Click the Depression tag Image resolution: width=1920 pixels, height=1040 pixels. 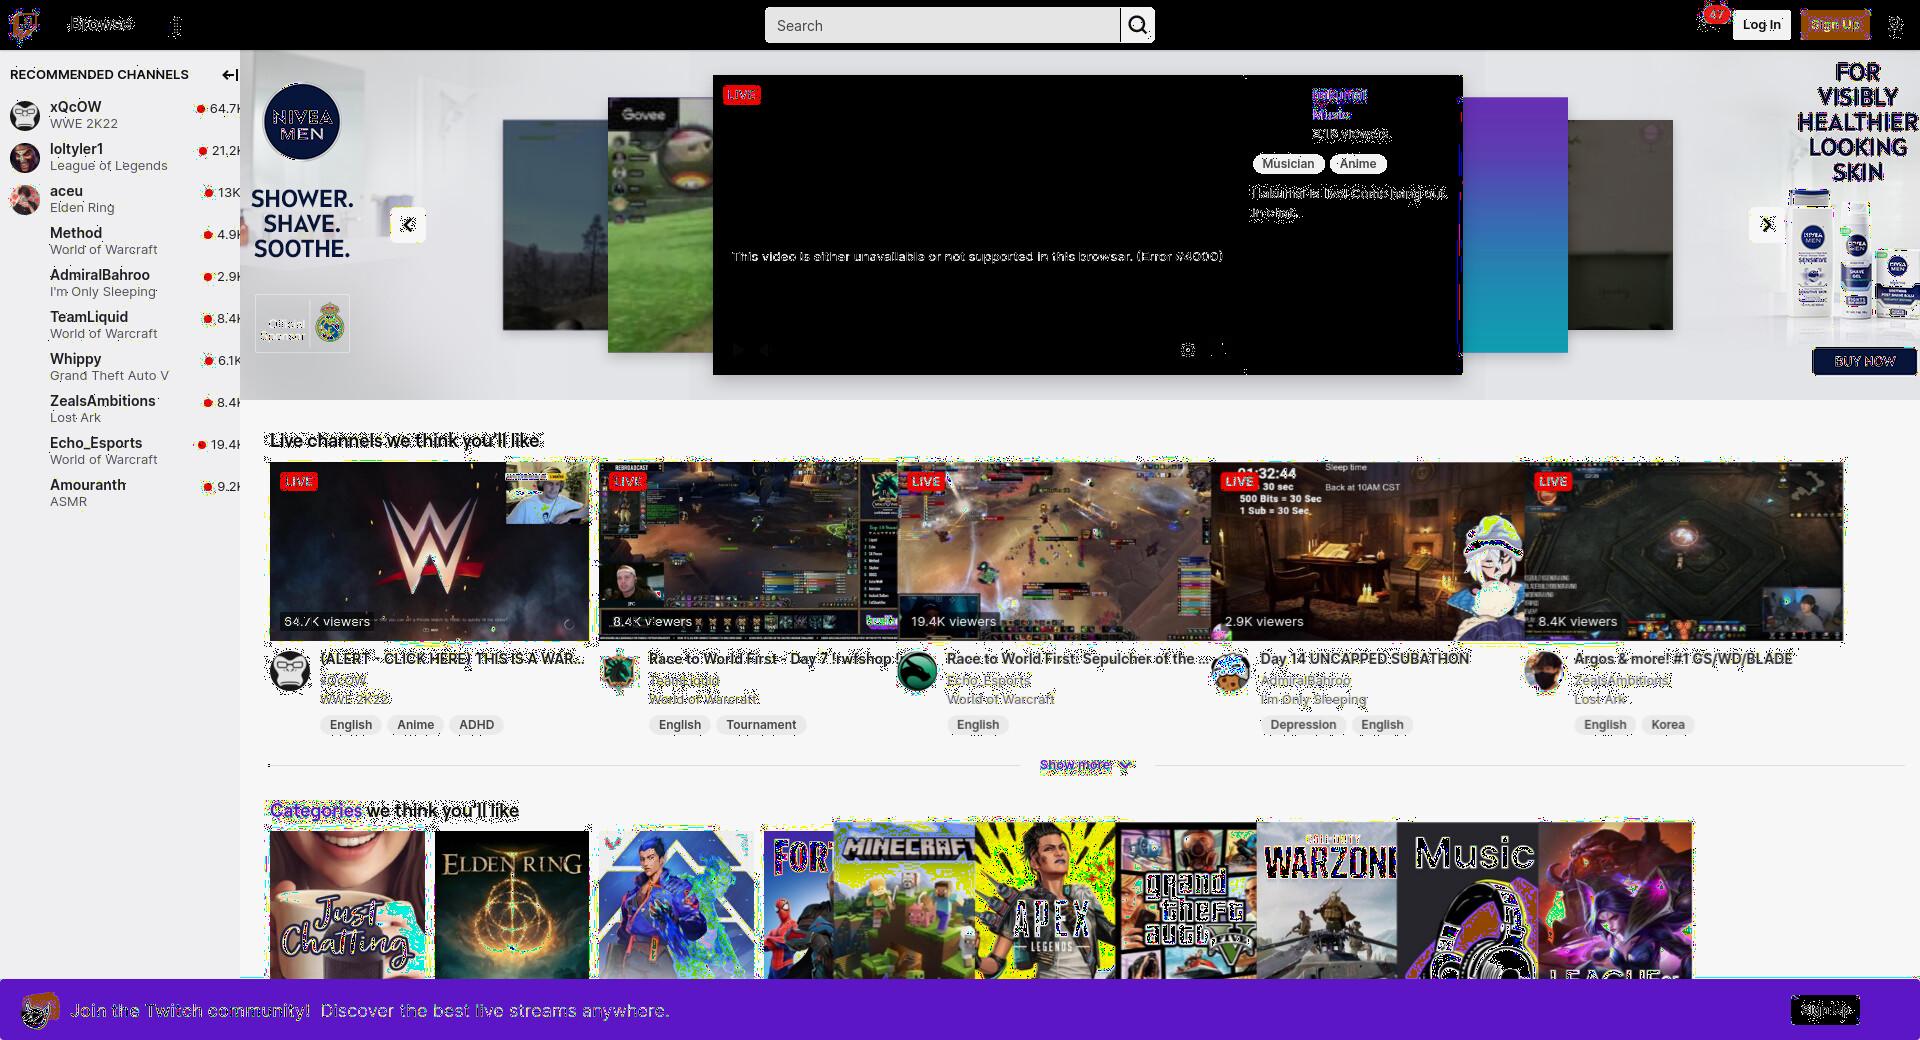point(1303,725)
